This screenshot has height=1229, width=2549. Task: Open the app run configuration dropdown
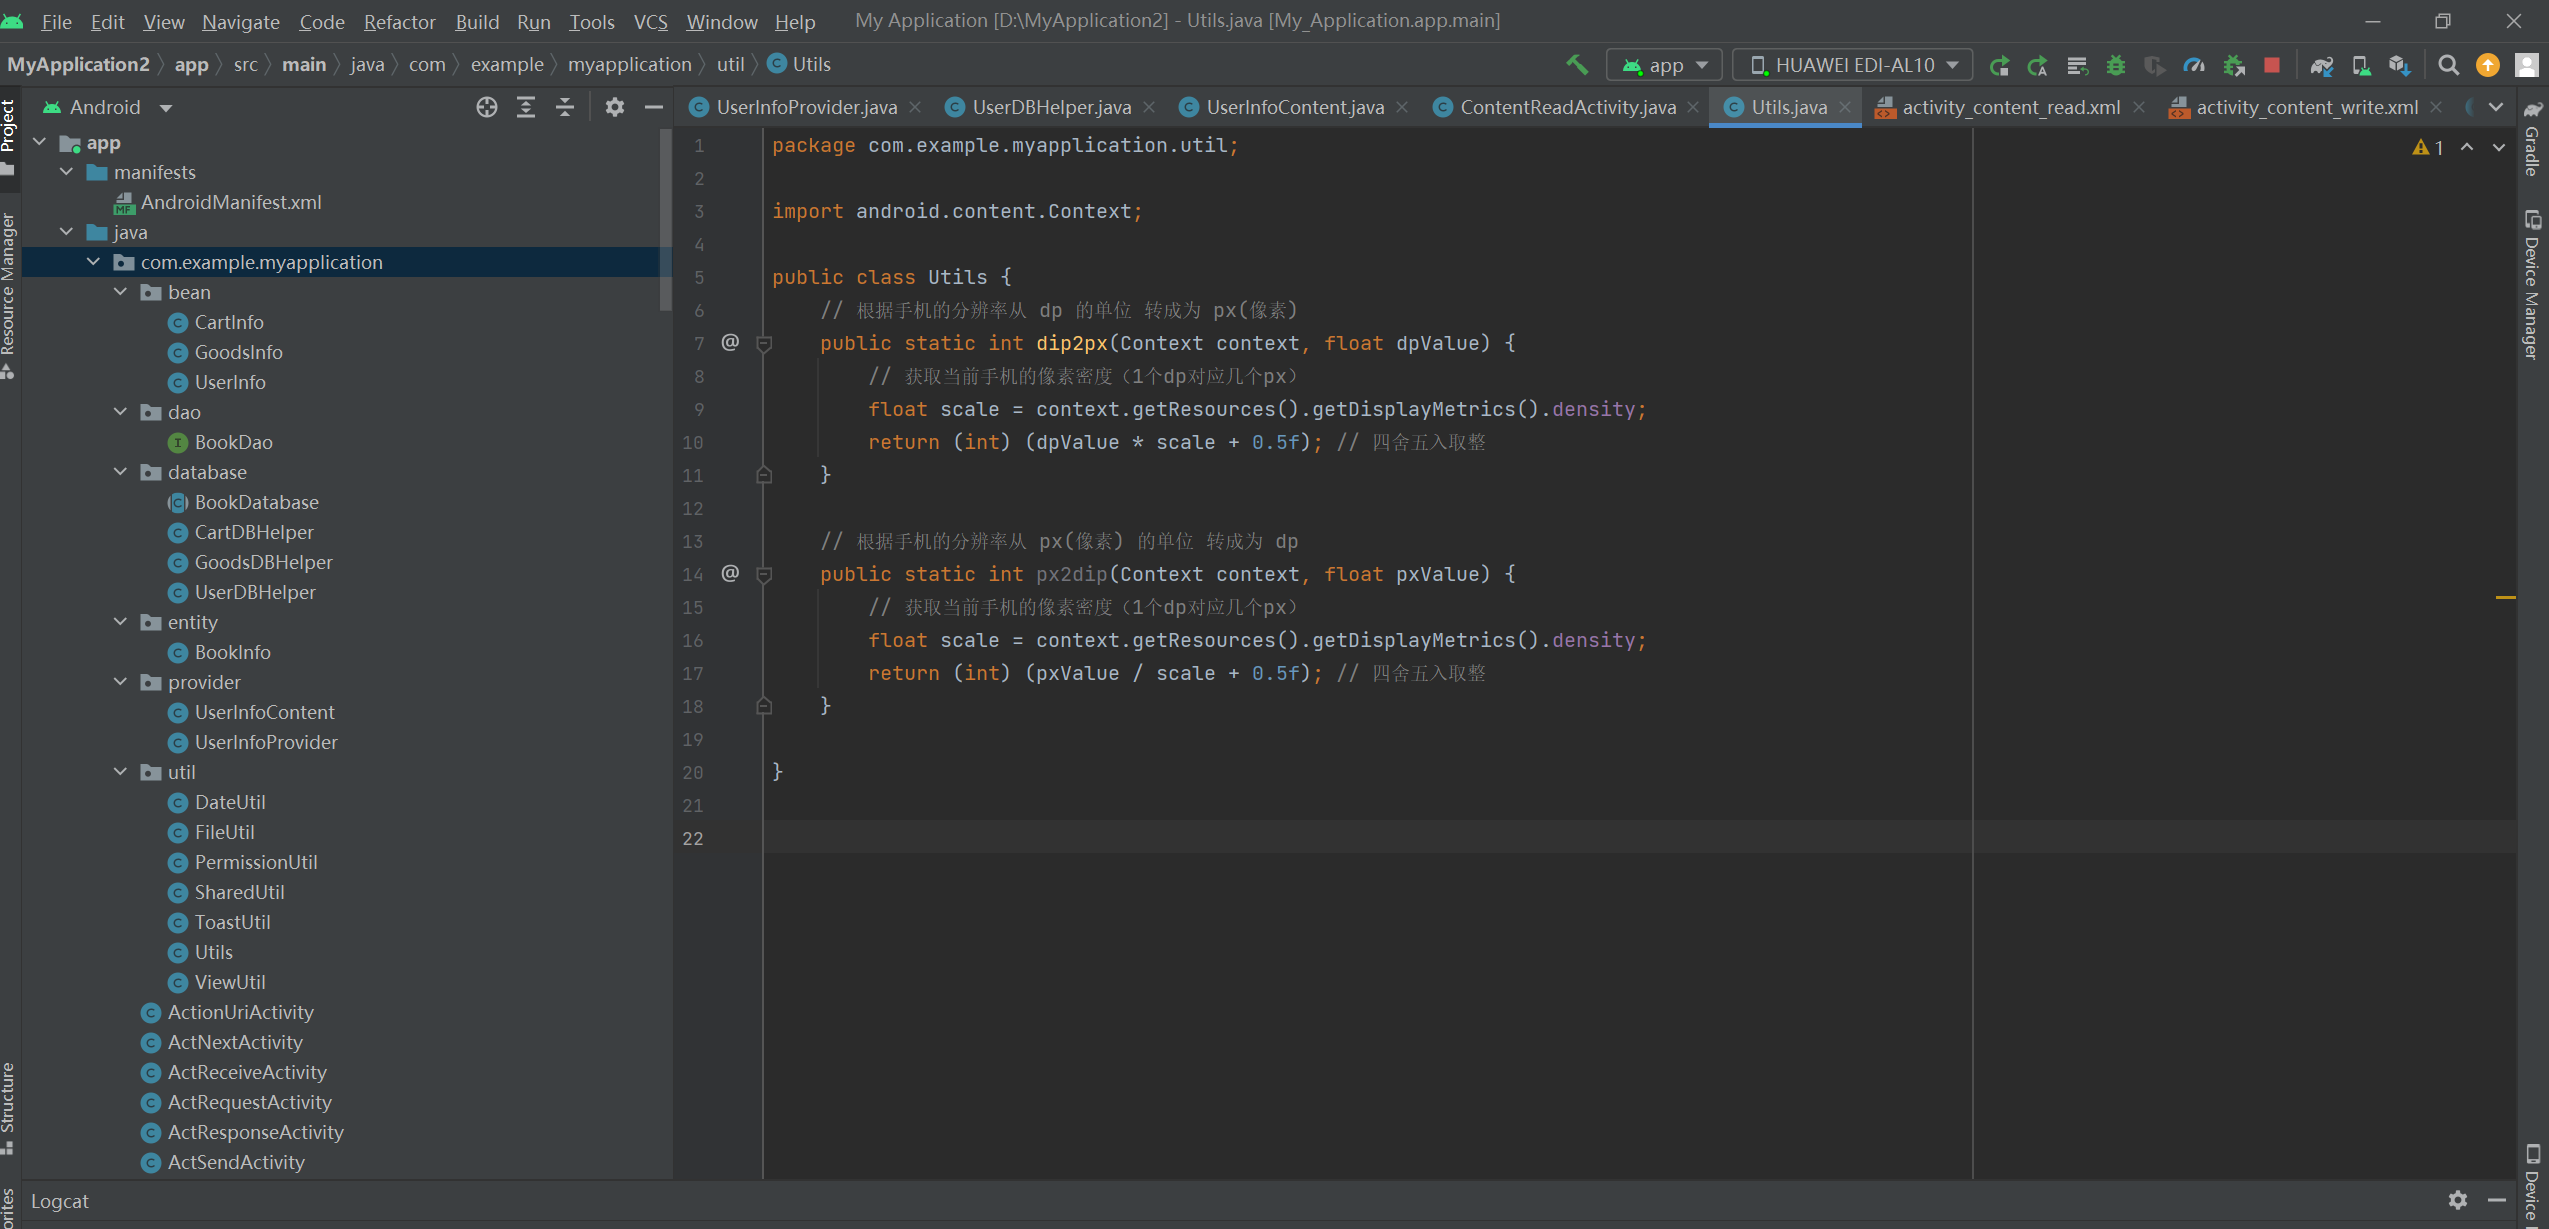(x=1665, y=65)
